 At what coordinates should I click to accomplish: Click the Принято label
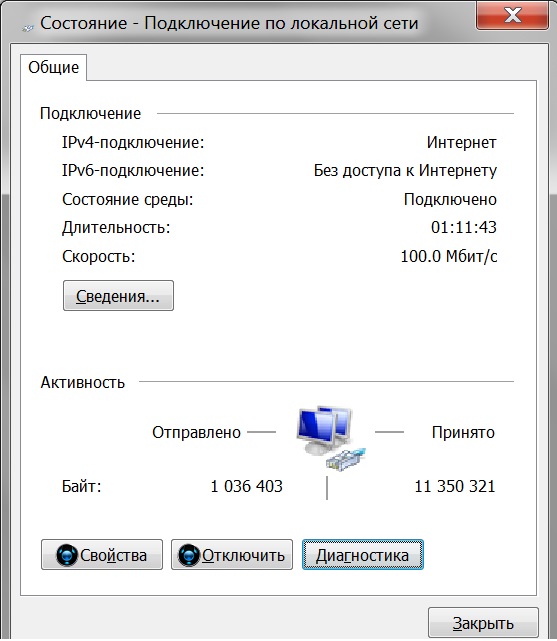point(463,432)
